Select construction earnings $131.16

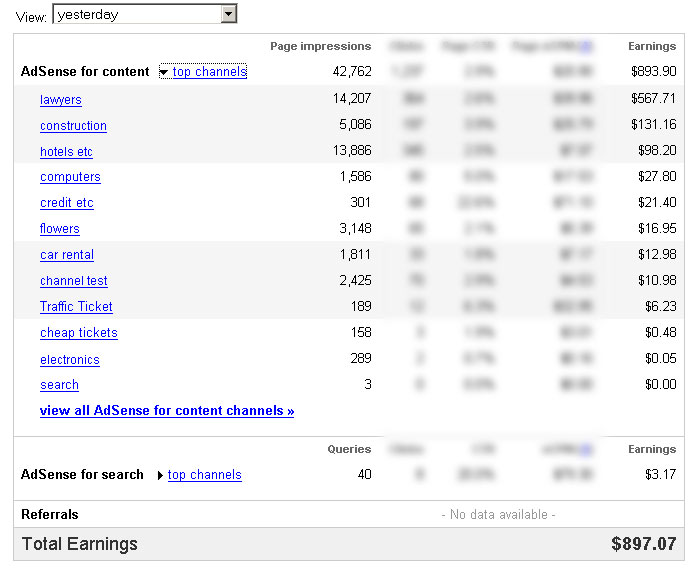coord(654,124)
